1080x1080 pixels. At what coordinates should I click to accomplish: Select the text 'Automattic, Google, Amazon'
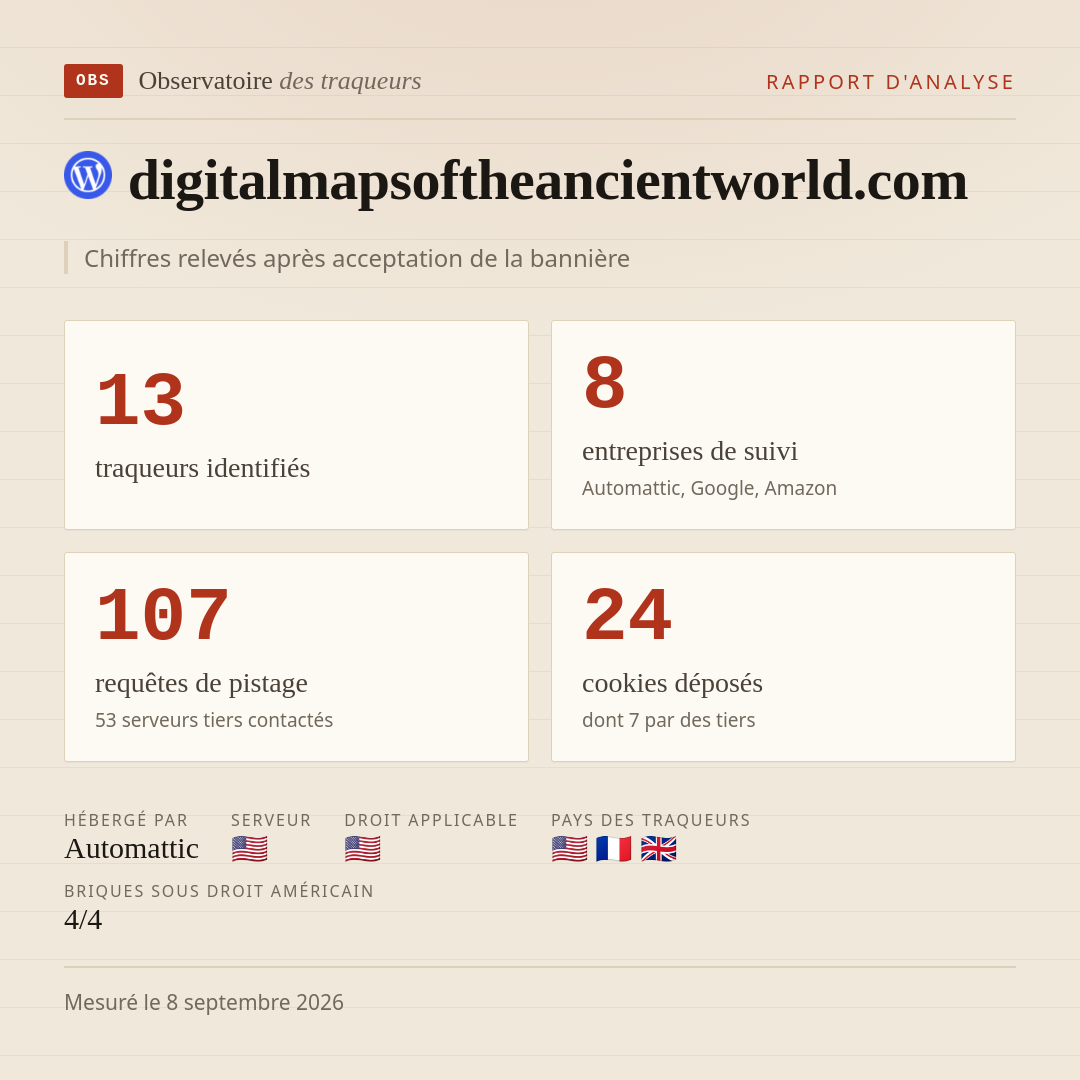pos(709,488)
